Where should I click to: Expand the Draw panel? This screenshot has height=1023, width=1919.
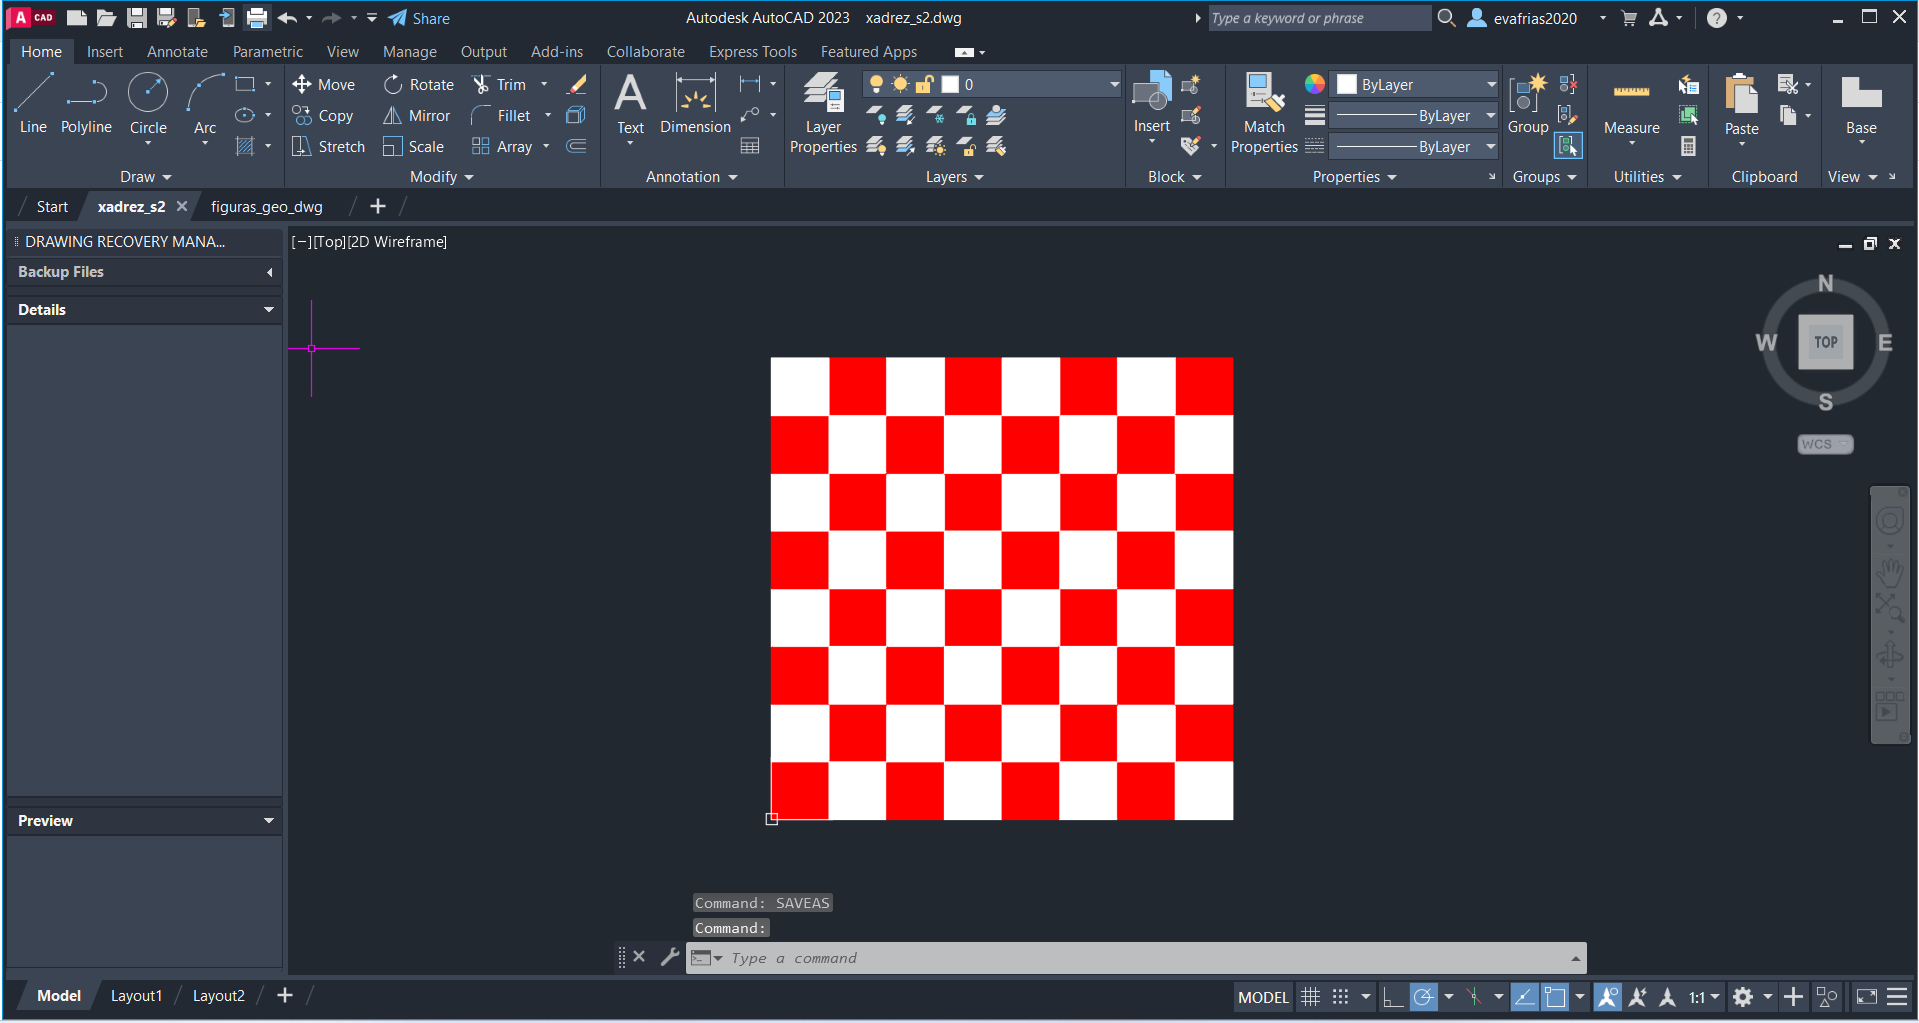146,177
